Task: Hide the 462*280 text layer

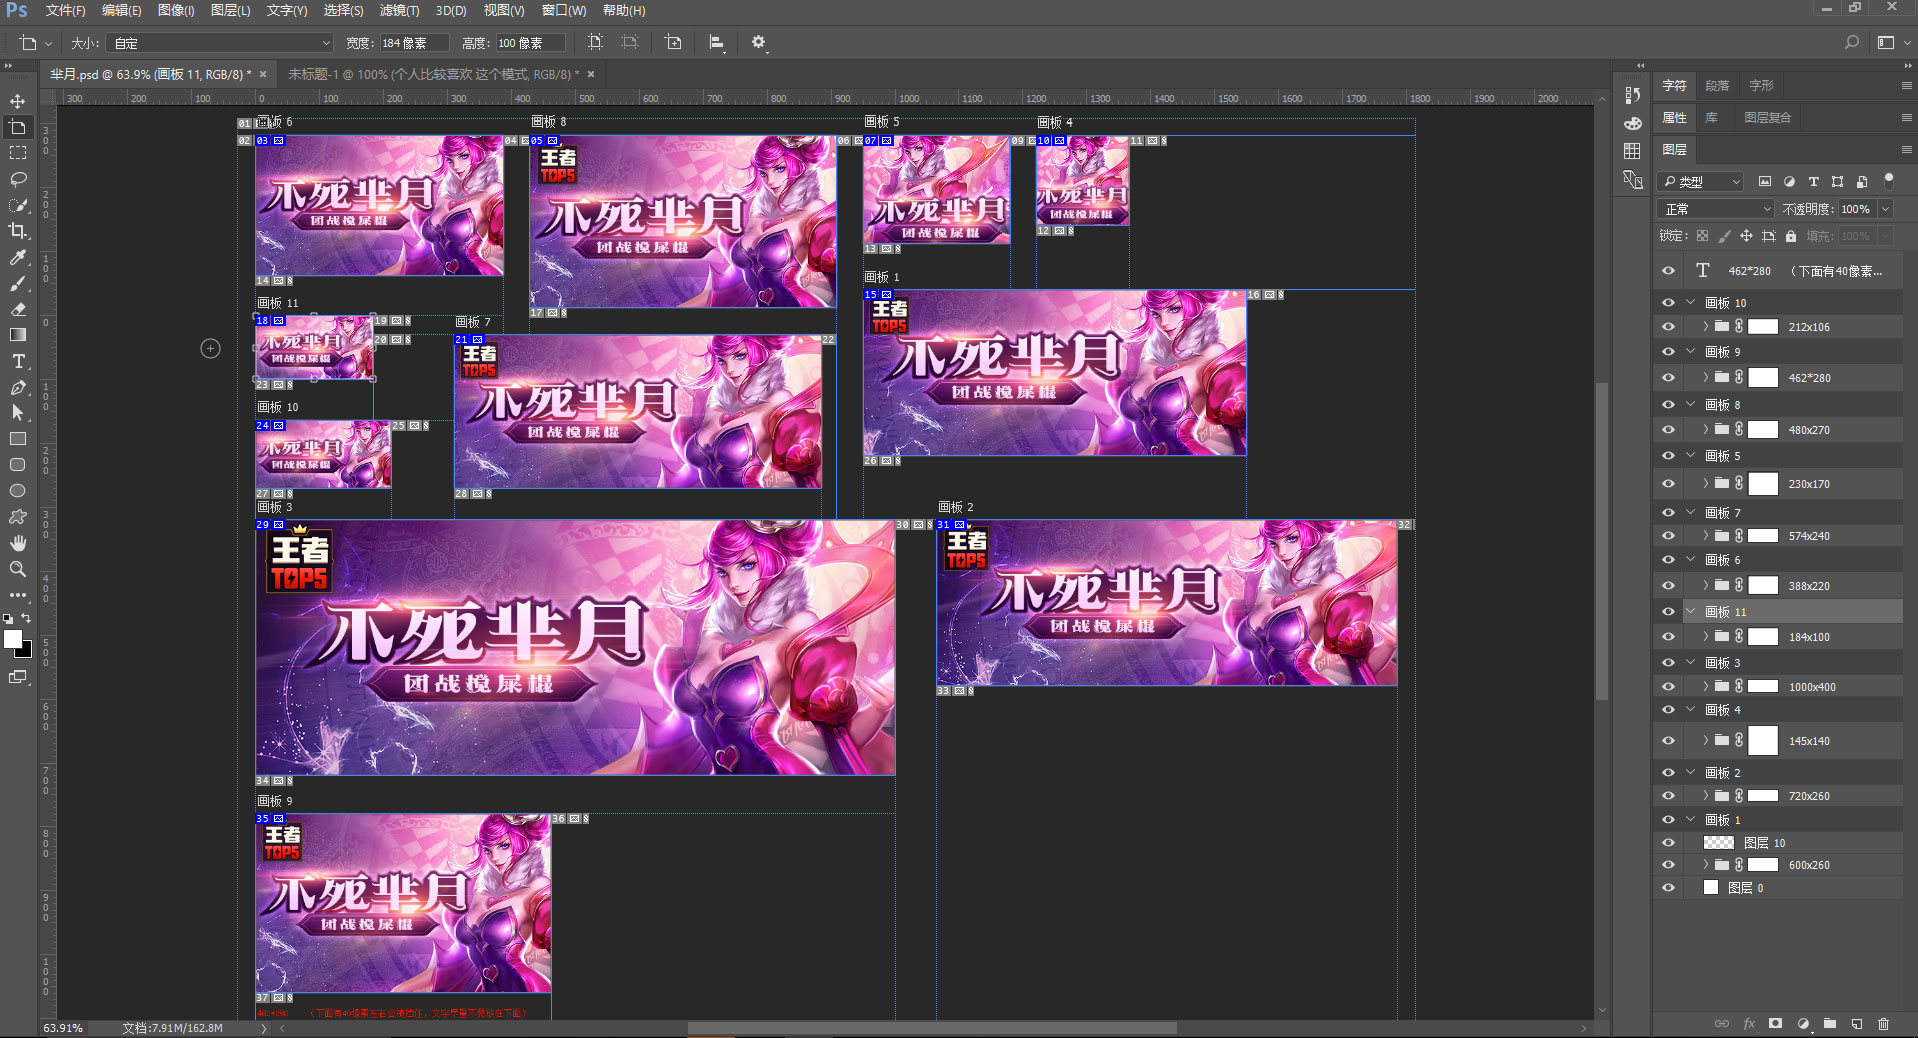Action: click(1668, 271)
